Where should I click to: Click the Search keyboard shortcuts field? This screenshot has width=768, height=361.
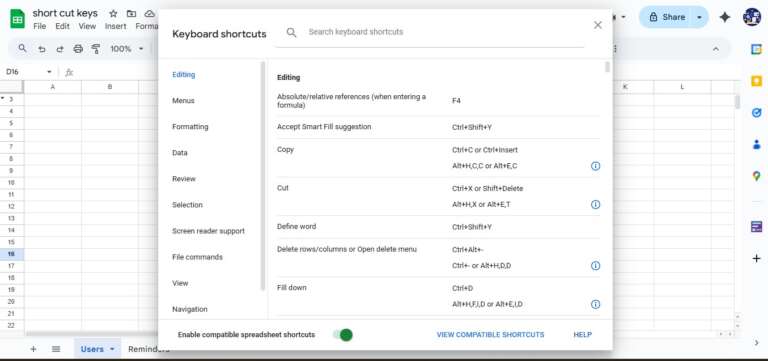(429, 32)
